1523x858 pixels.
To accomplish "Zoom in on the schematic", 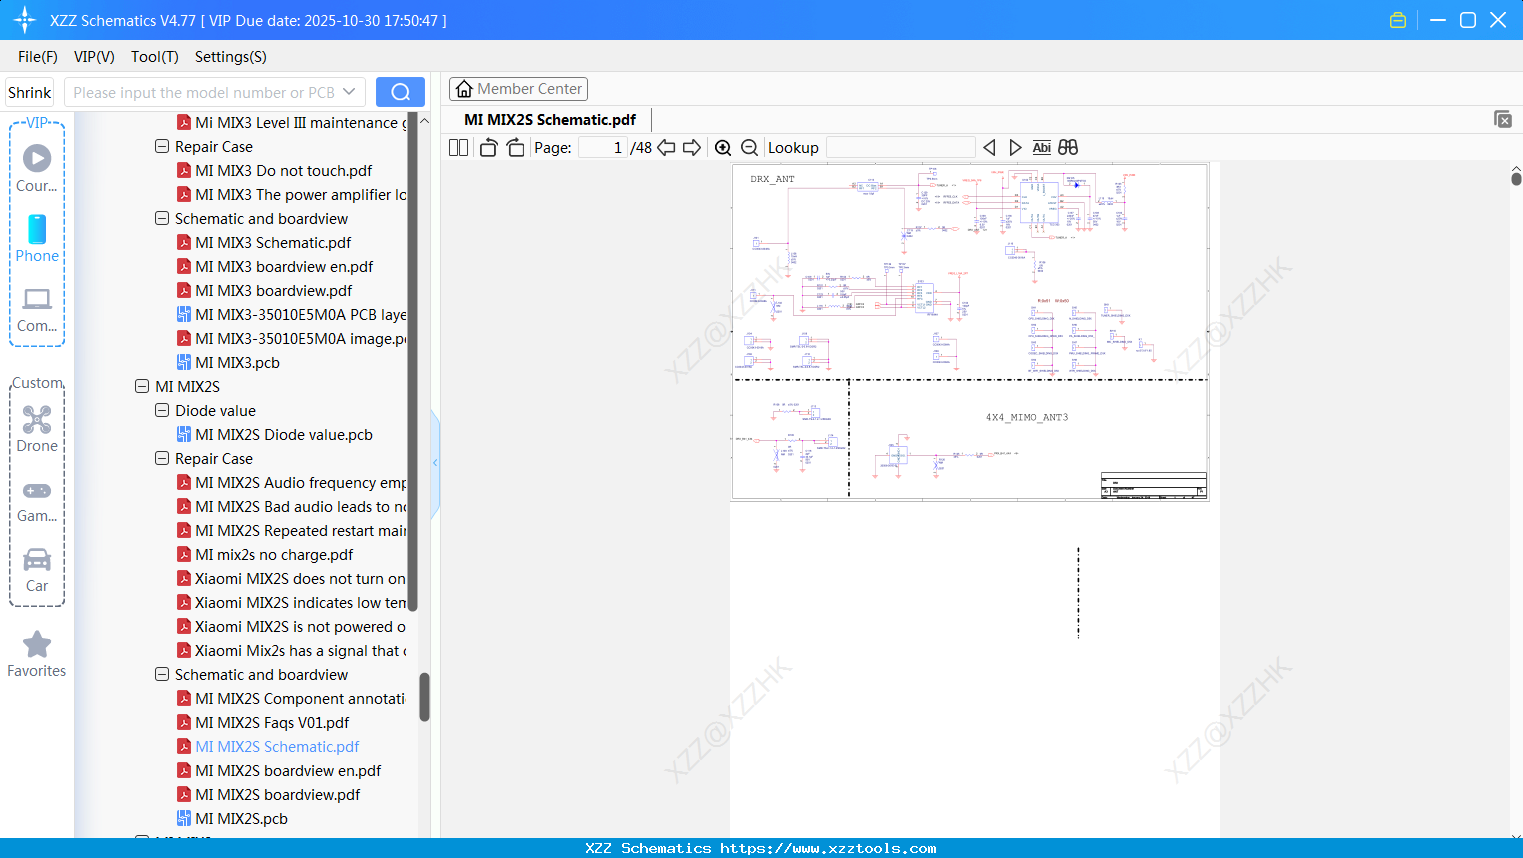I will 723,148.
